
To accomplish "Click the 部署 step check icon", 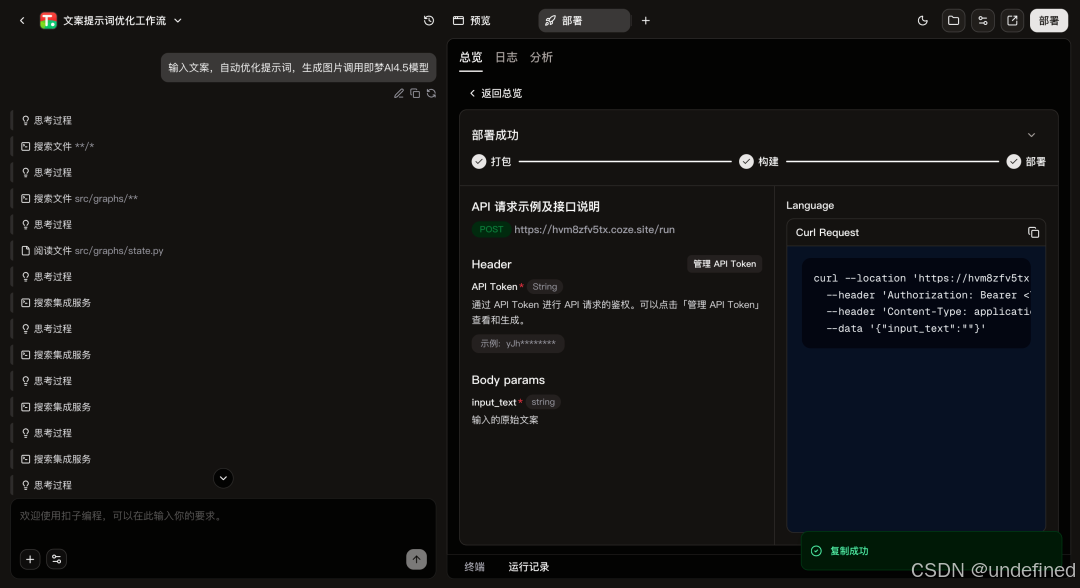I will pos(1013,162).
